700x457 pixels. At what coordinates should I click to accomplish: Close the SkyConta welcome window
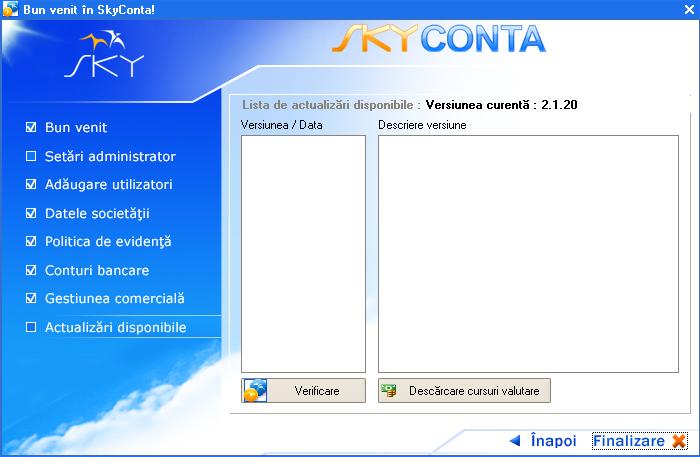click(689, 9)
